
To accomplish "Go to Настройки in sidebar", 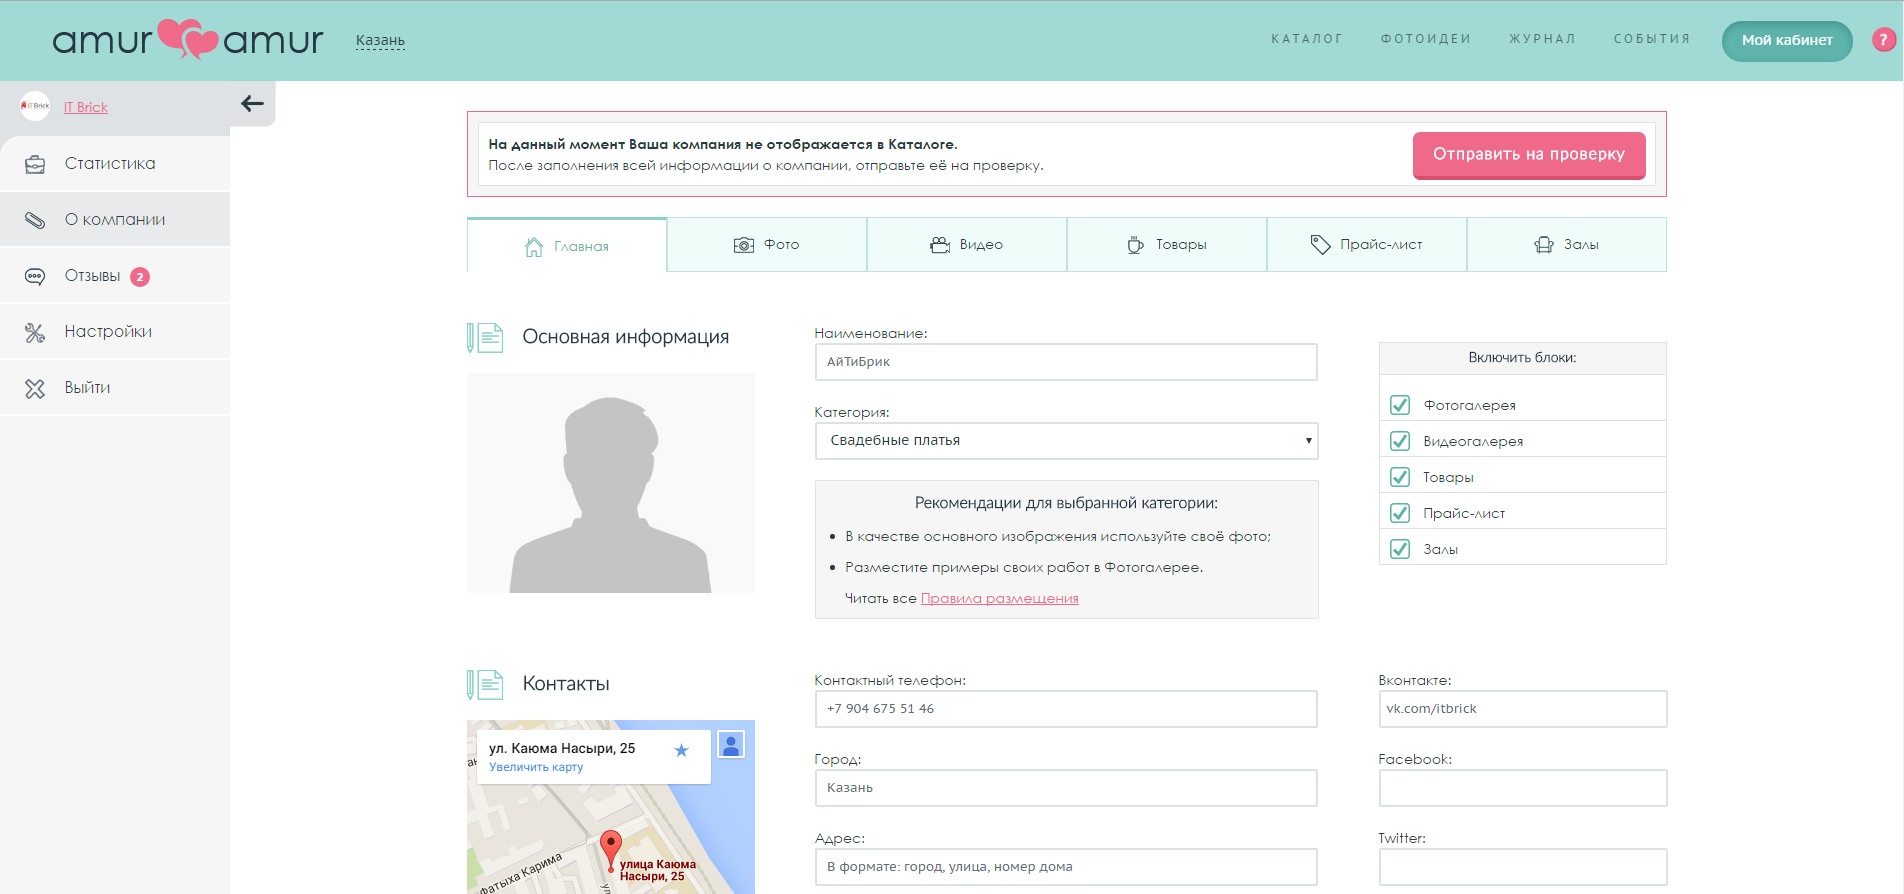I will pos(115,332).
